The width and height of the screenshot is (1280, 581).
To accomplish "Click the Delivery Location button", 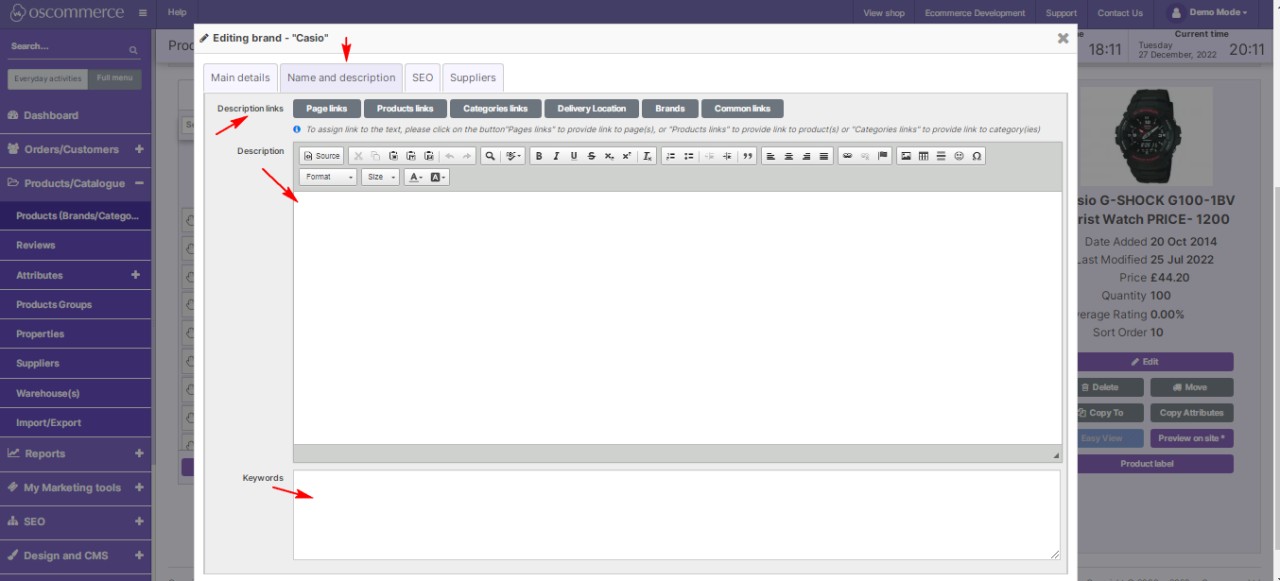I will click(592, 109).
